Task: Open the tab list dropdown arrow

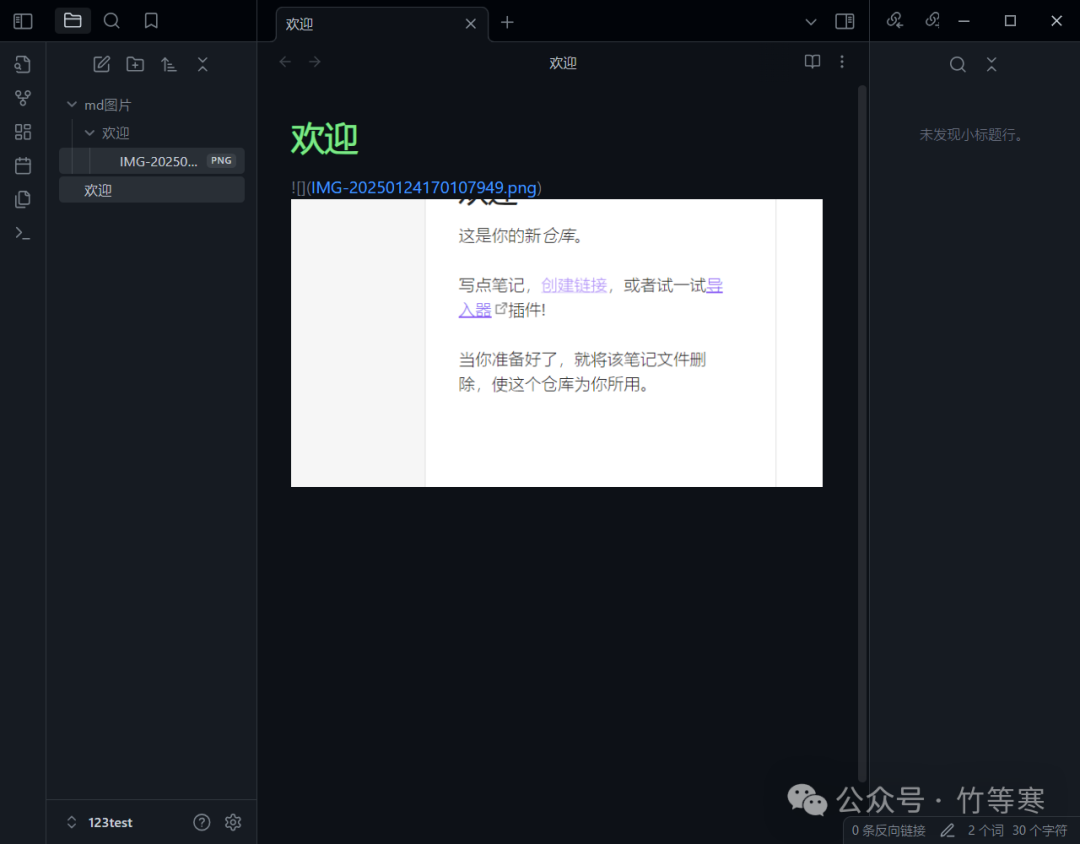Action: [812, 22]
